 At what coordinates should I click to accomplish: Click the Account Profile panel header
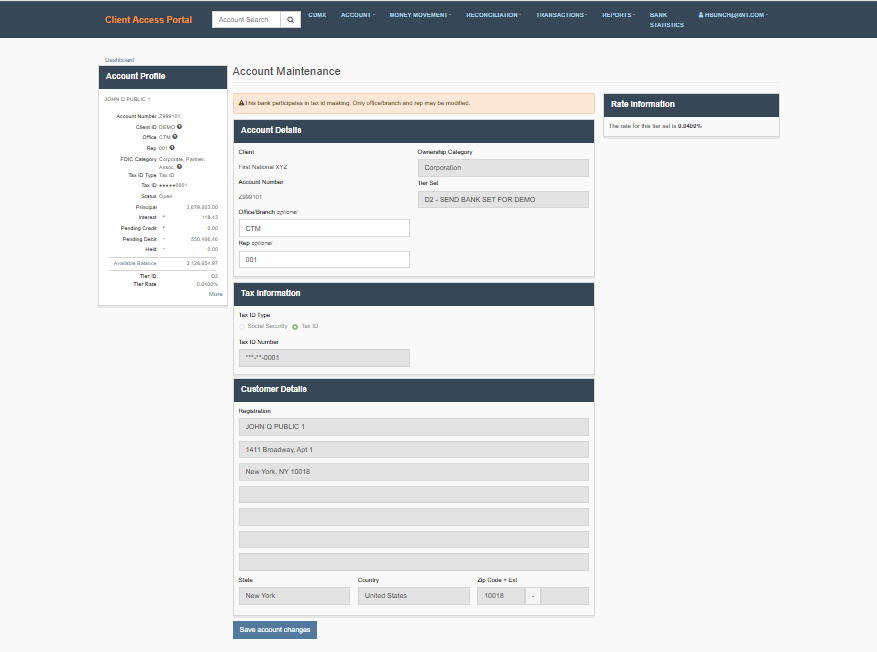tap(163, 77)
